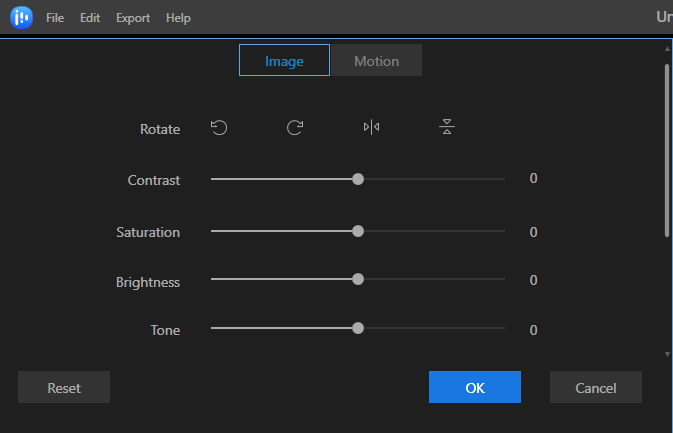673x433 pixels.
Task: Click the vertical scrollbar thumb
Action: [667, 150]
